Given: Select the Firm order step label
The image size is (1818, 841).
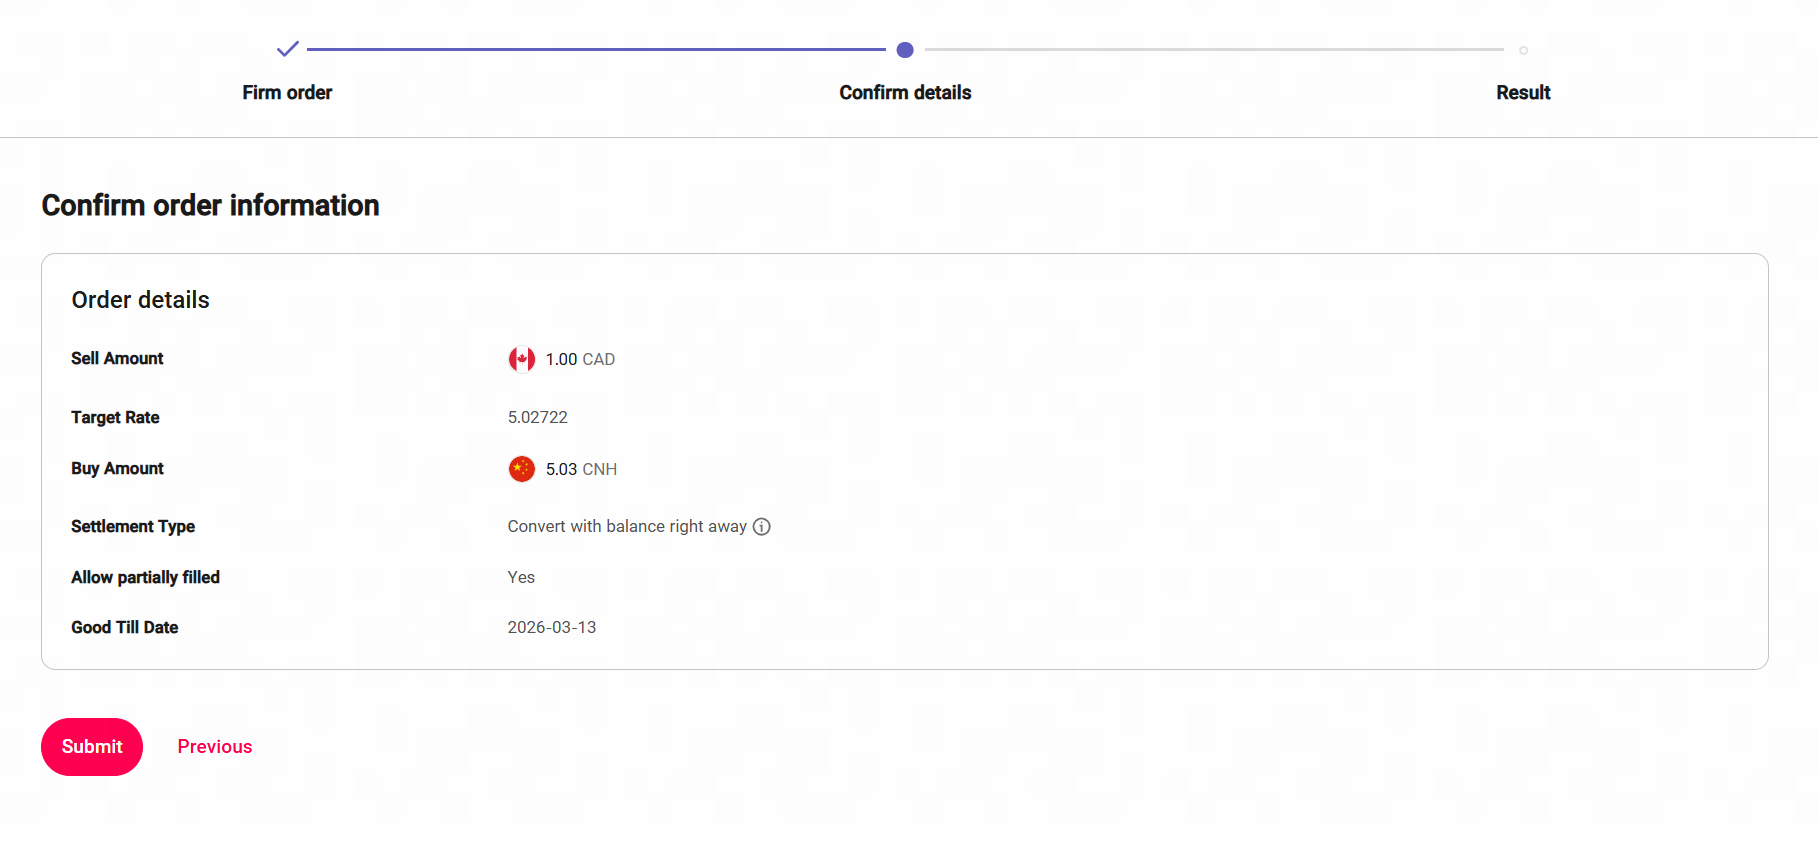Looking at the screenshot, I should (287, 93).
